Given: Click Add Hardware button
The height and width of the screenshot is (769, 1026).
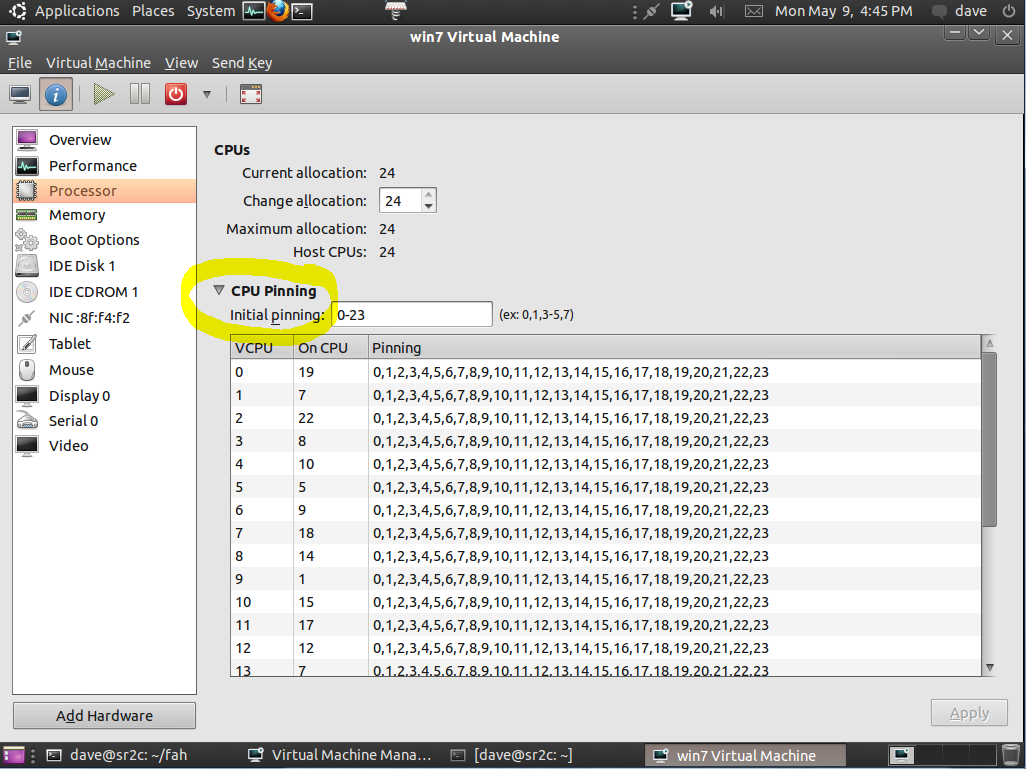Looking at the screenshot, I should point(104,715).
